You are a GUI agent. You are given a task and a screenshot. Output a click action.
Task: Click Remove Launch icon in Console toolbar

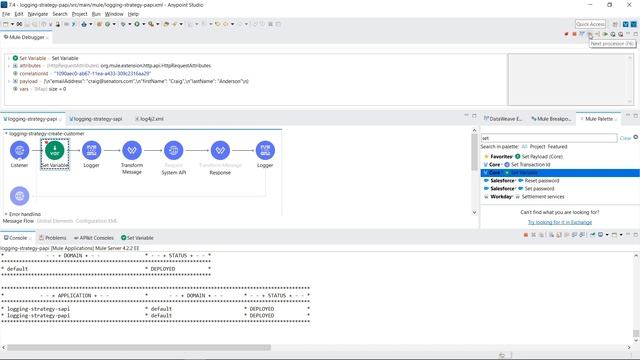(533, 235)
